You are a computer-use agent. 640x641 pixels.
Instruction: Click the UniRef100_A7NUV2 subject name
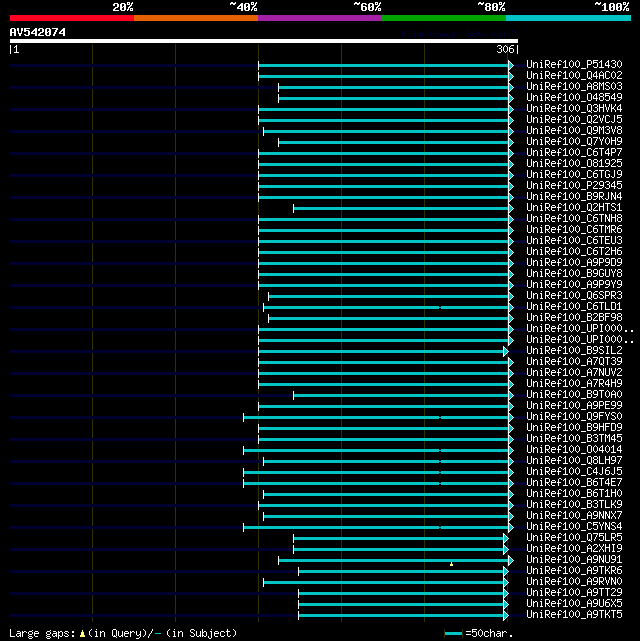[574, 373]
